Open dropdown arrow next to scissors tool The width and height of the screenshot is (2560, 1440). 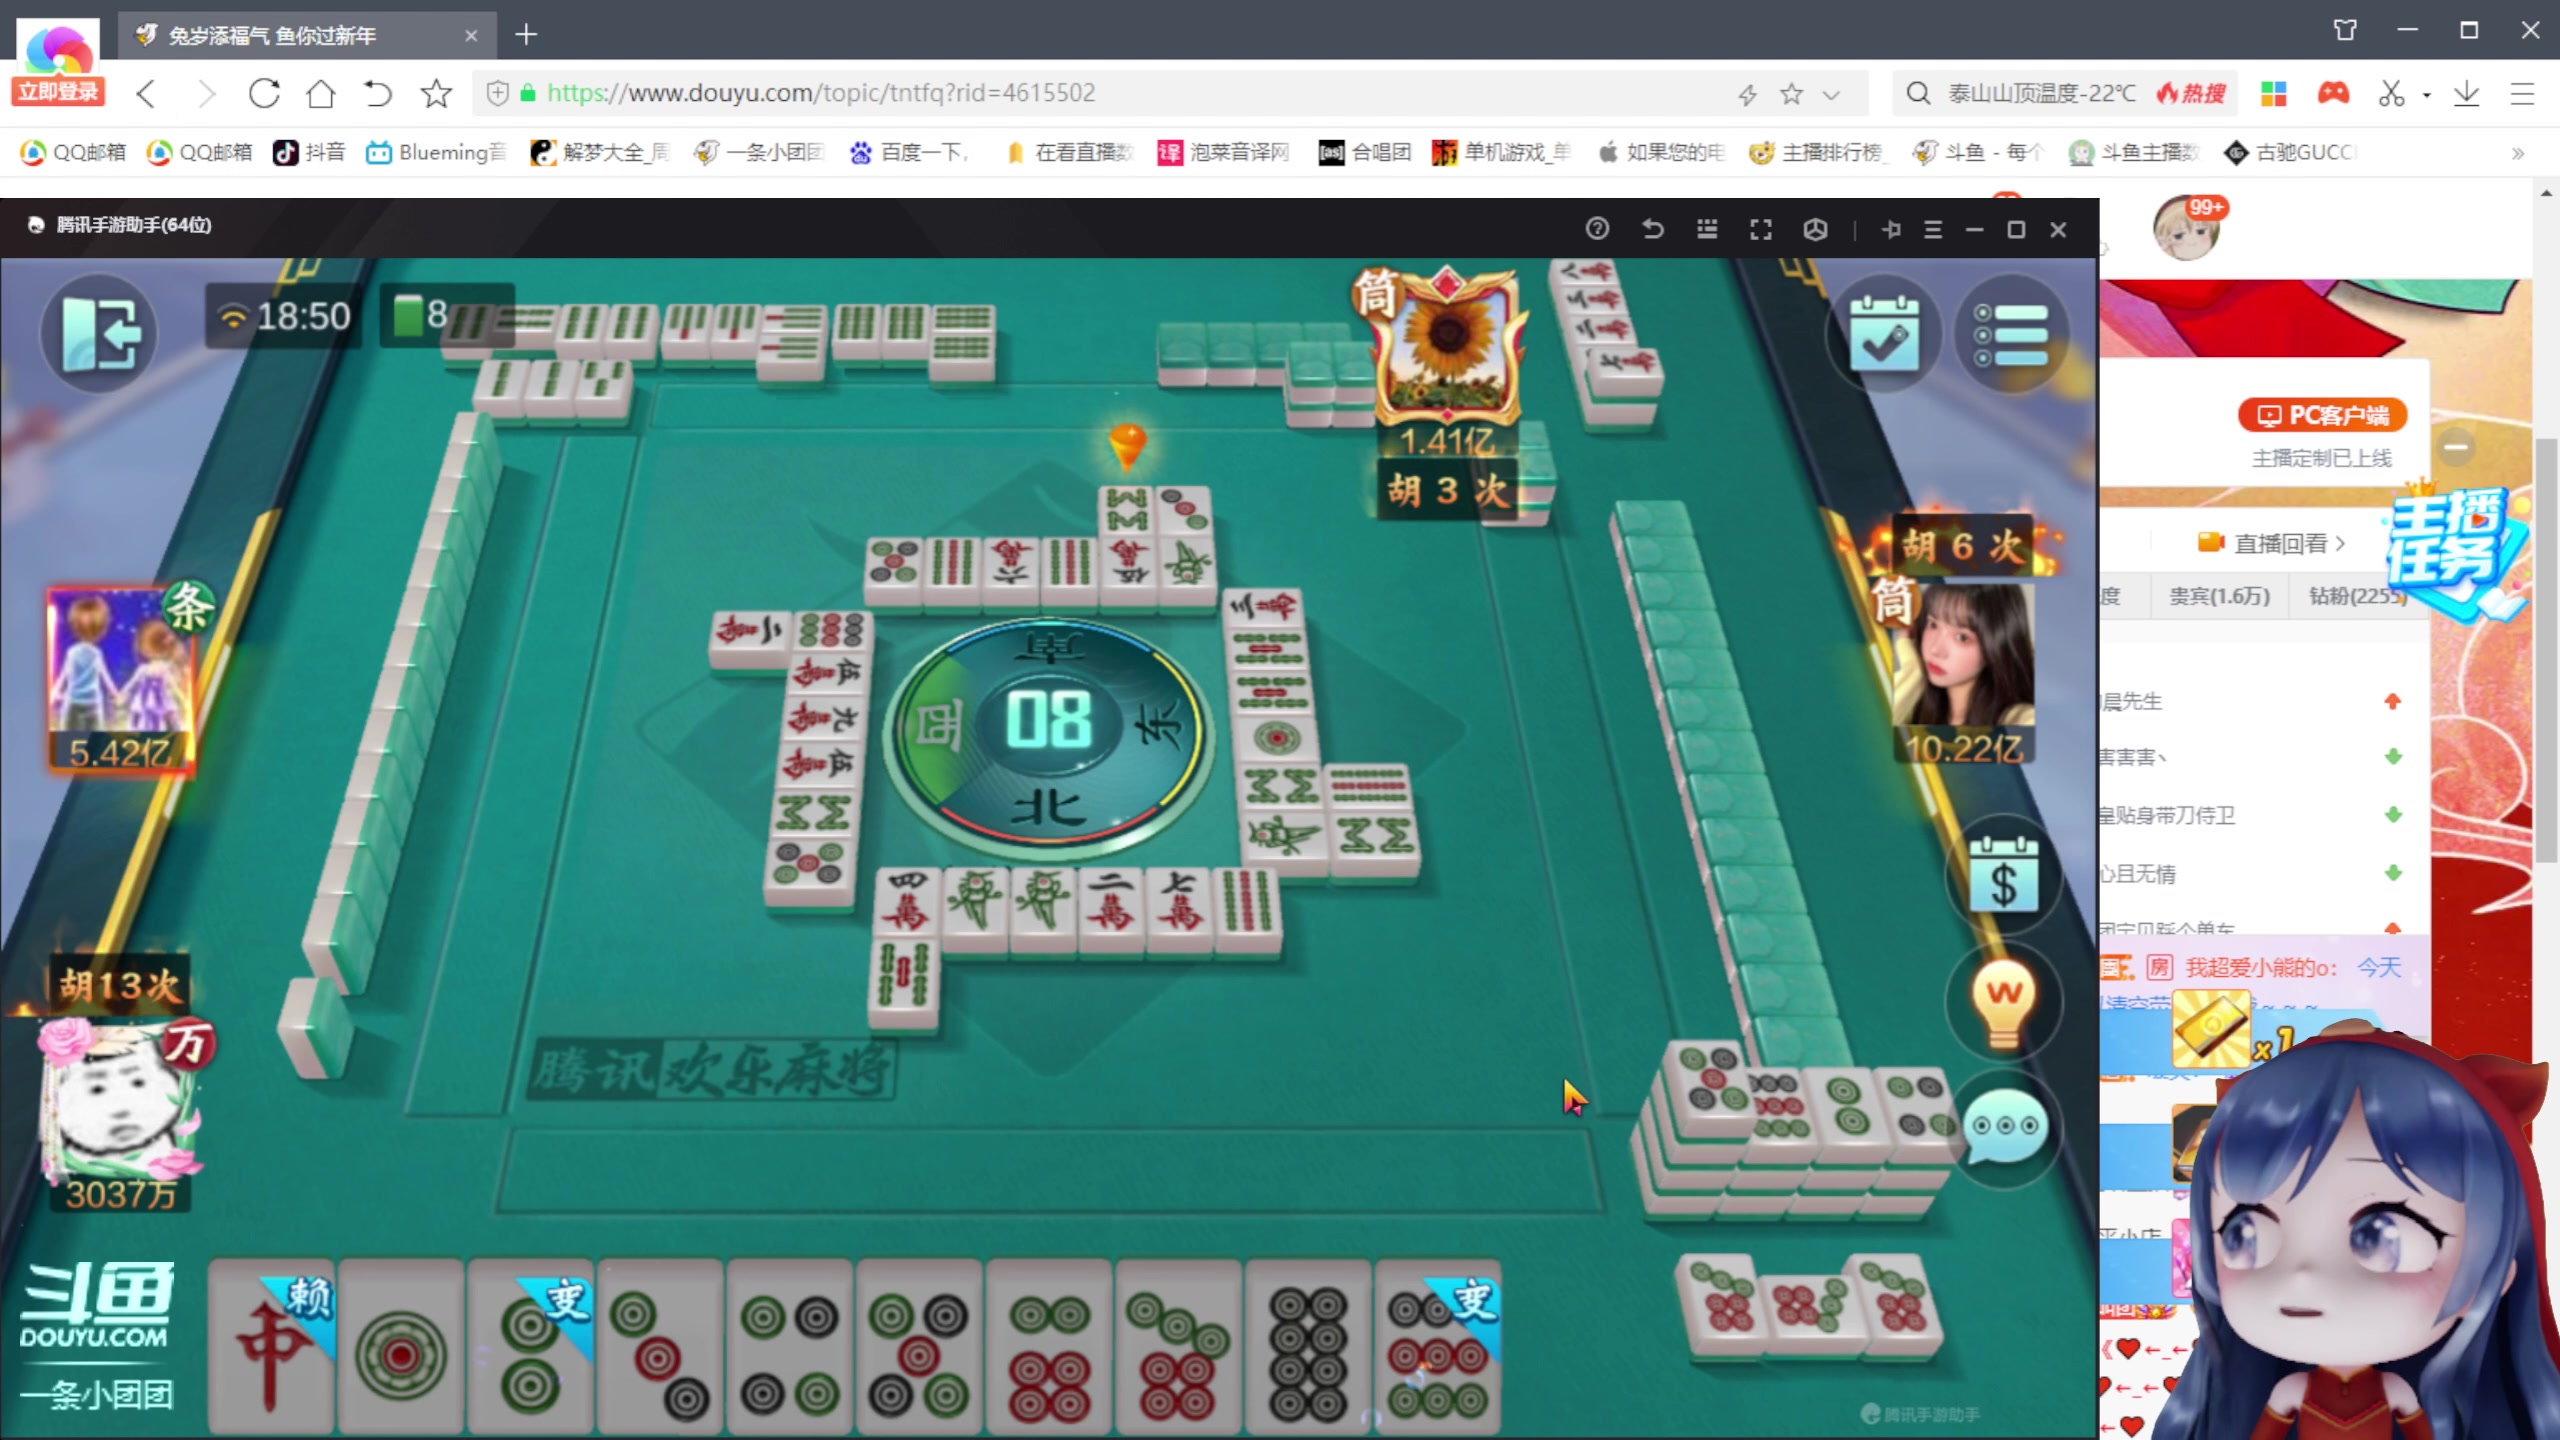(x=2427, y=95)
